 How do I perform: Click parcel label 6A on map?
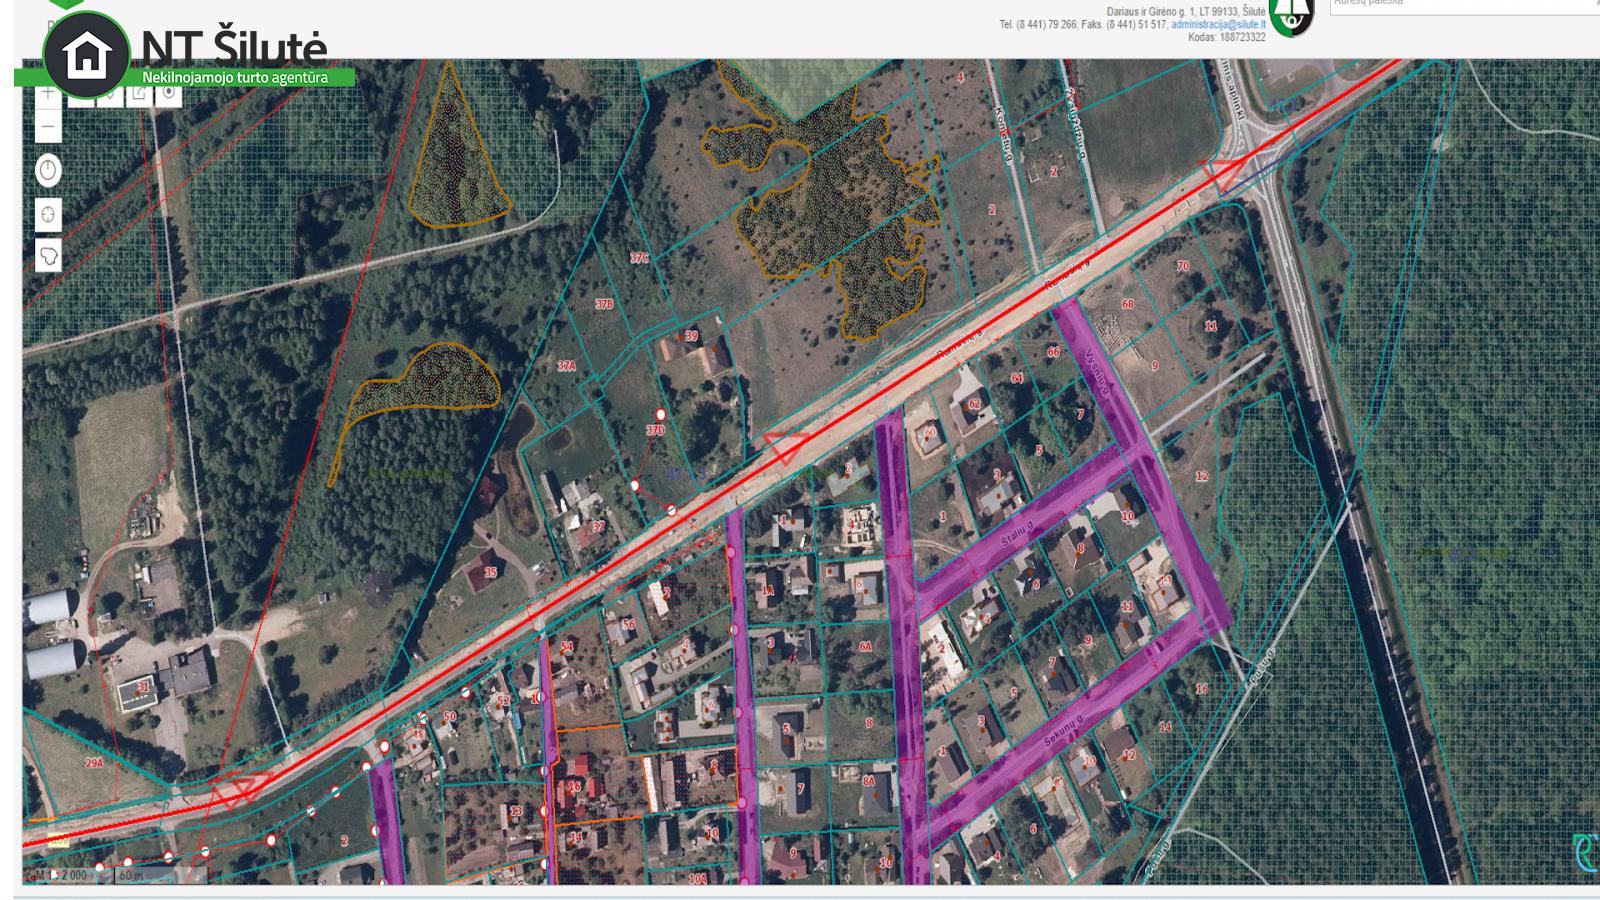(865, 647)
